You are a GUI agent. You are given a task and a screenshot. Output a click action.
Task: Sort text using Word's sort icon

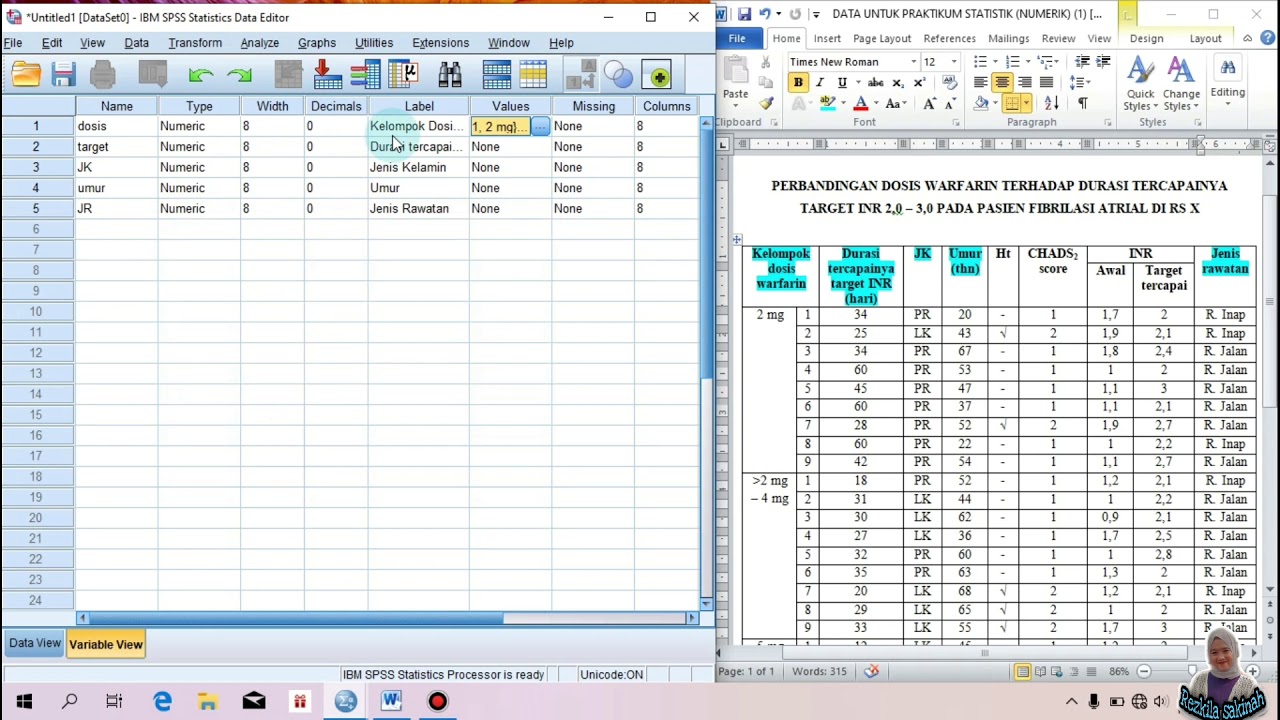click(1051, 103)
